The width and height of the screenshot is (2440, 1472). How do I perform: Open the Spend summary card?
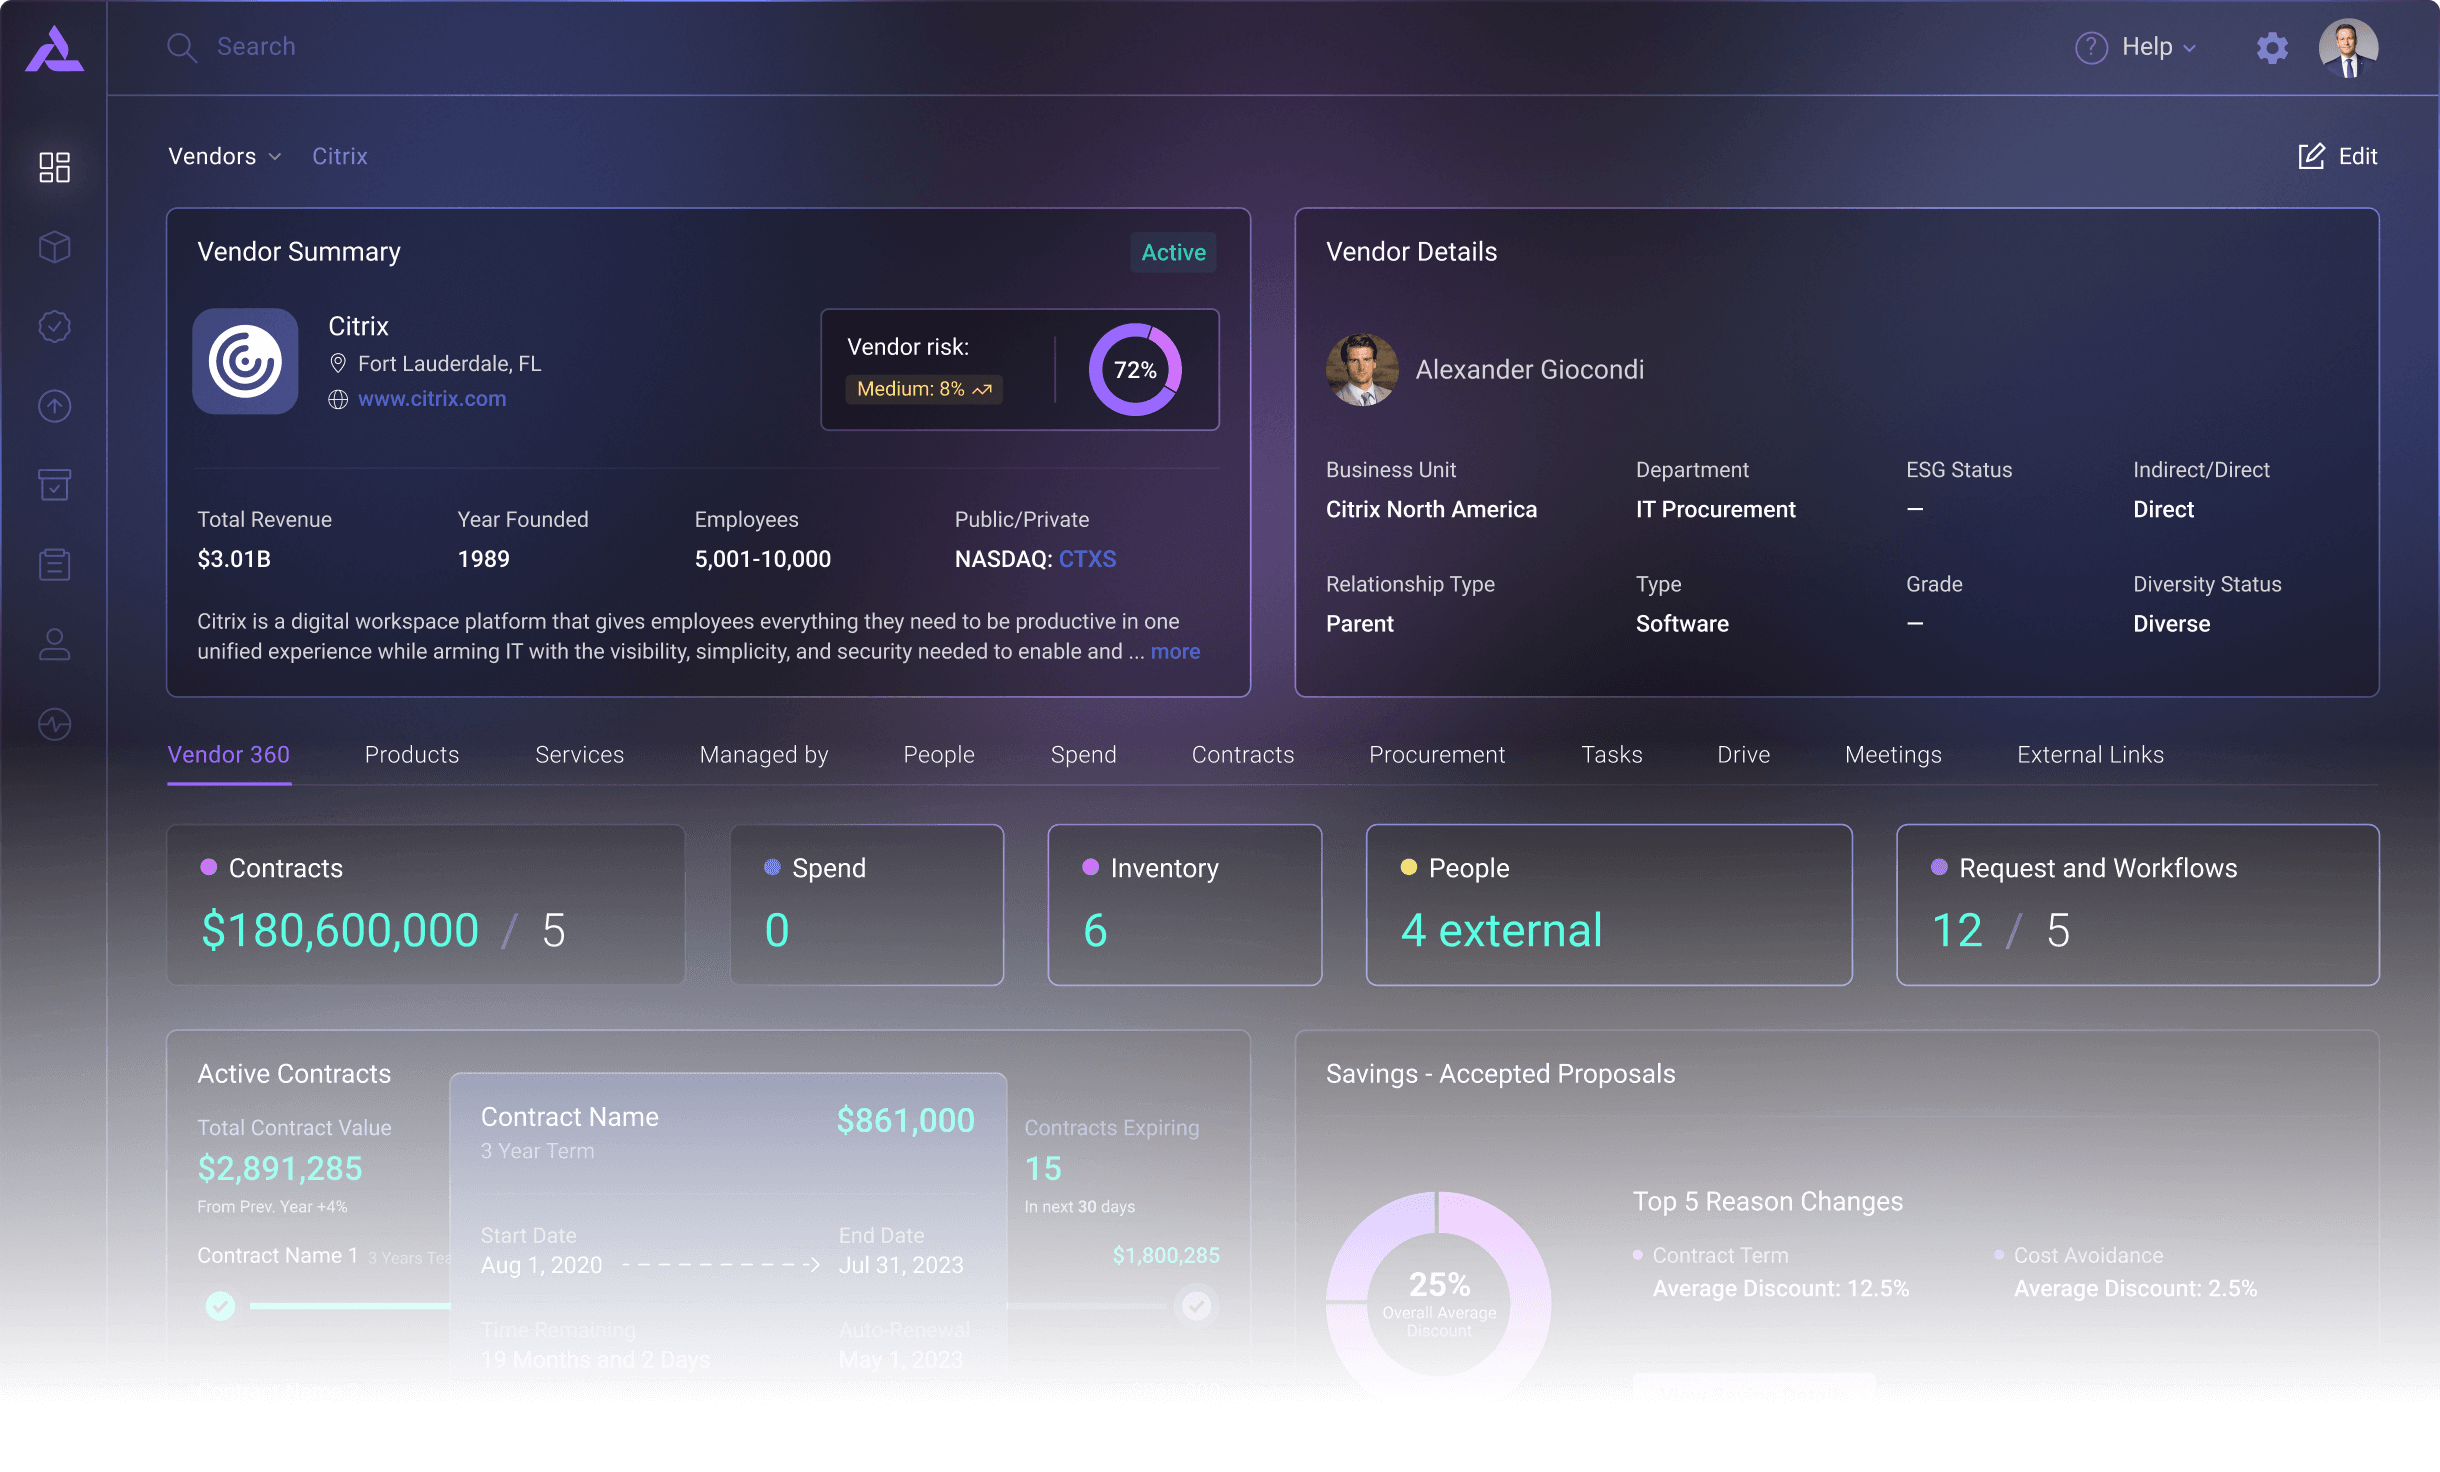point(867,904)
